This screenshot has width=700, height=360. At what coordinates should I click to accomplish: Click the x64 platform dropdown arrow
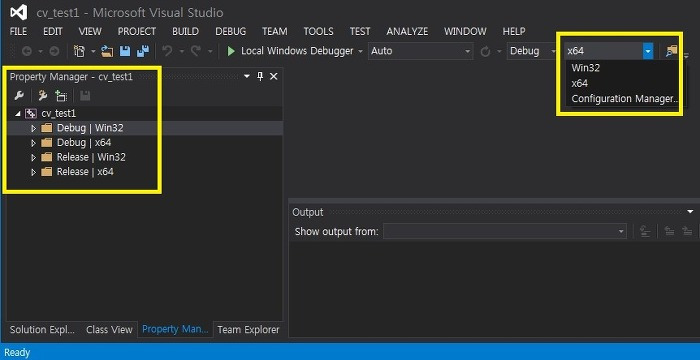click(x=648, y=51)
